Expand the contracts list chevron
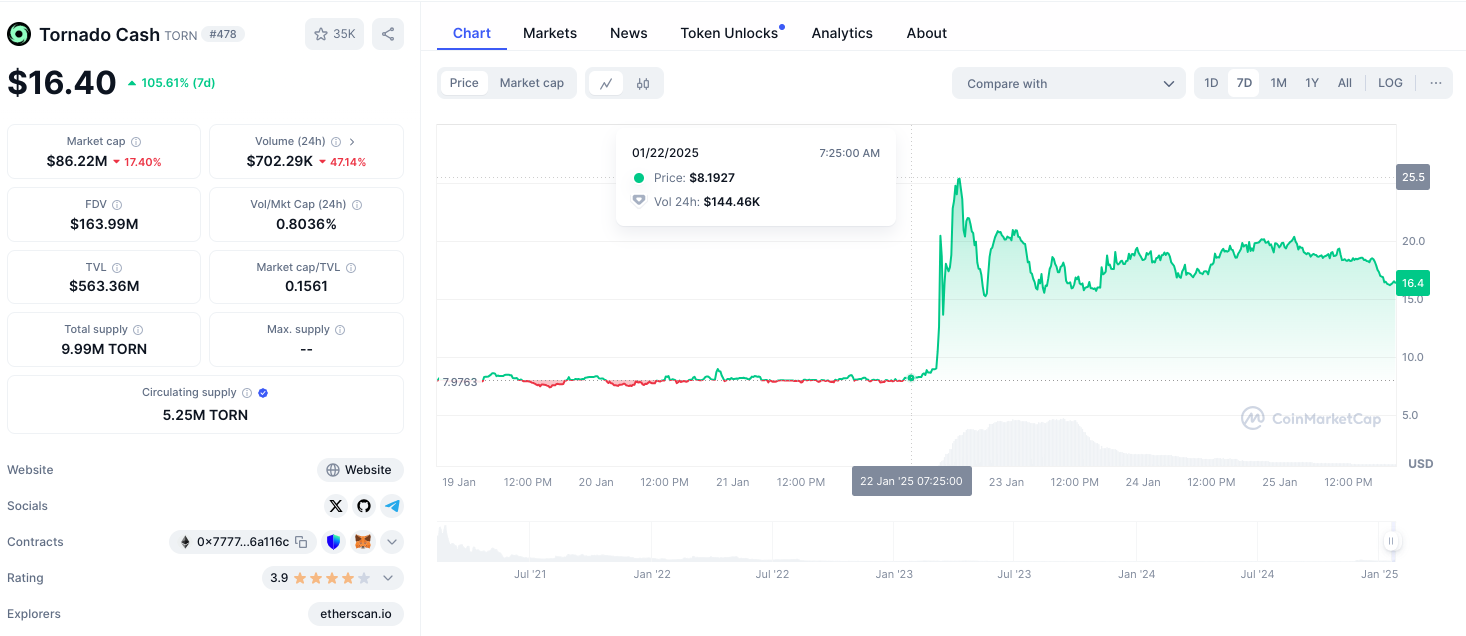This screenshot has height=636, width=1466. [392, 542]
